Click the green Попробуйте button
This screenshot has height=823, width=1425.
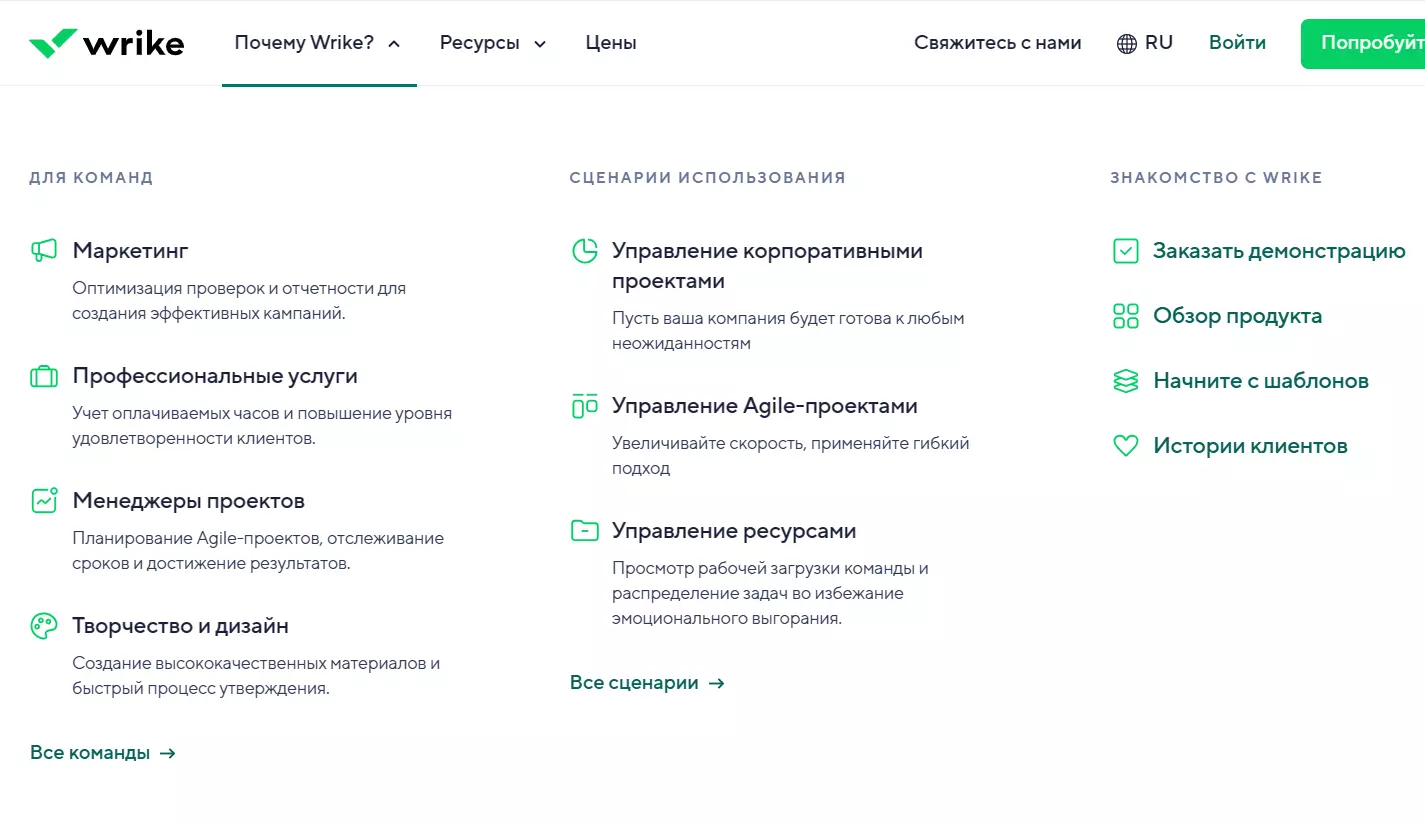1363,44
